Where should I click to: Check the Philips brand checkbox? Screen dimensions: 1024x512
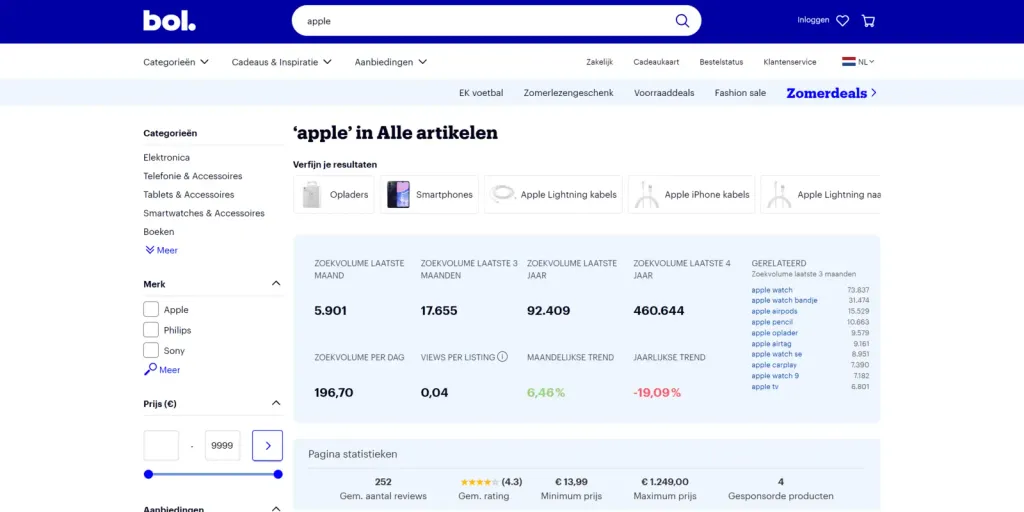click(x=151, y=330)
